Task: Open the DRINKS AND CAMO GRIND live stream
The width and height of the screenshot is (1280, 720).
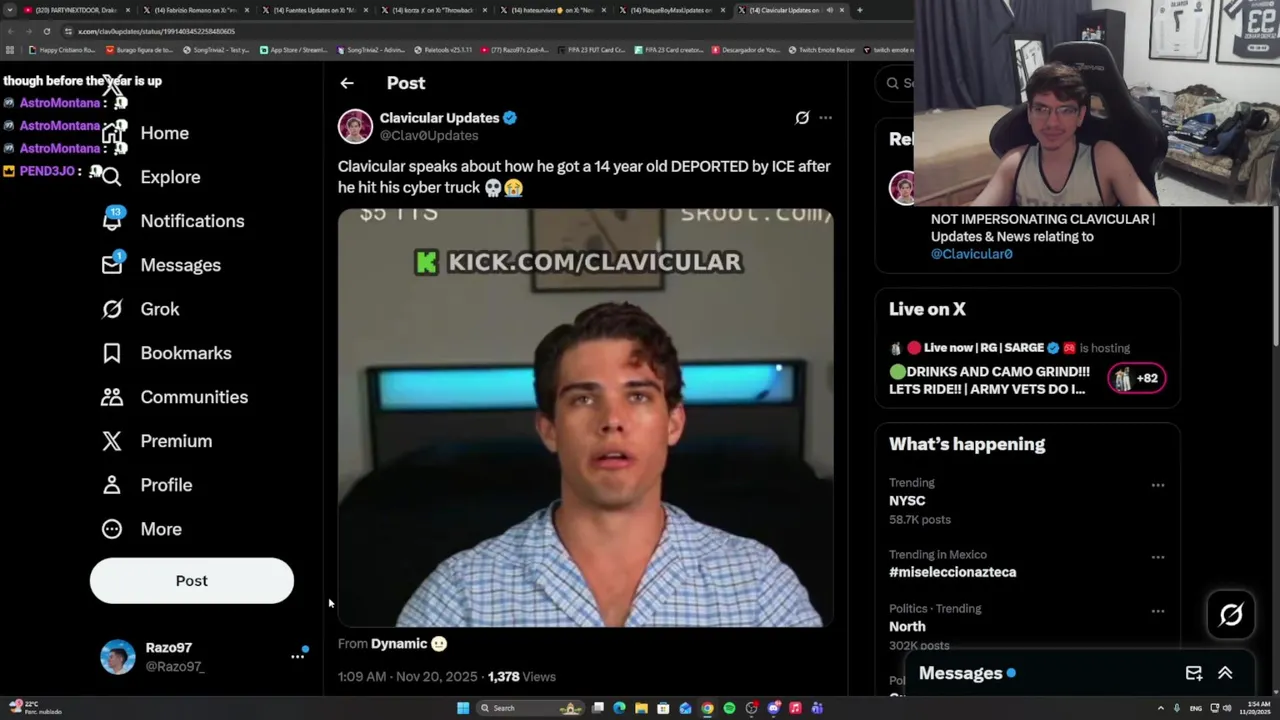Action: [989, 380]
